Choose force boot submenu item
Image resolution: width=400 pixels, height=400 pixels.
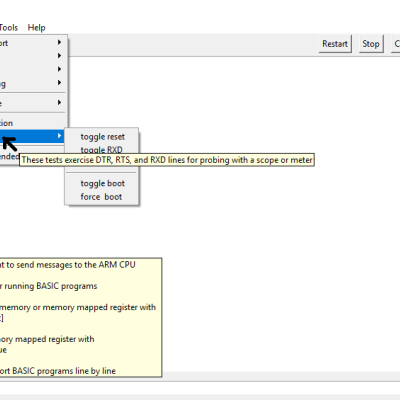tap(102, 197)
